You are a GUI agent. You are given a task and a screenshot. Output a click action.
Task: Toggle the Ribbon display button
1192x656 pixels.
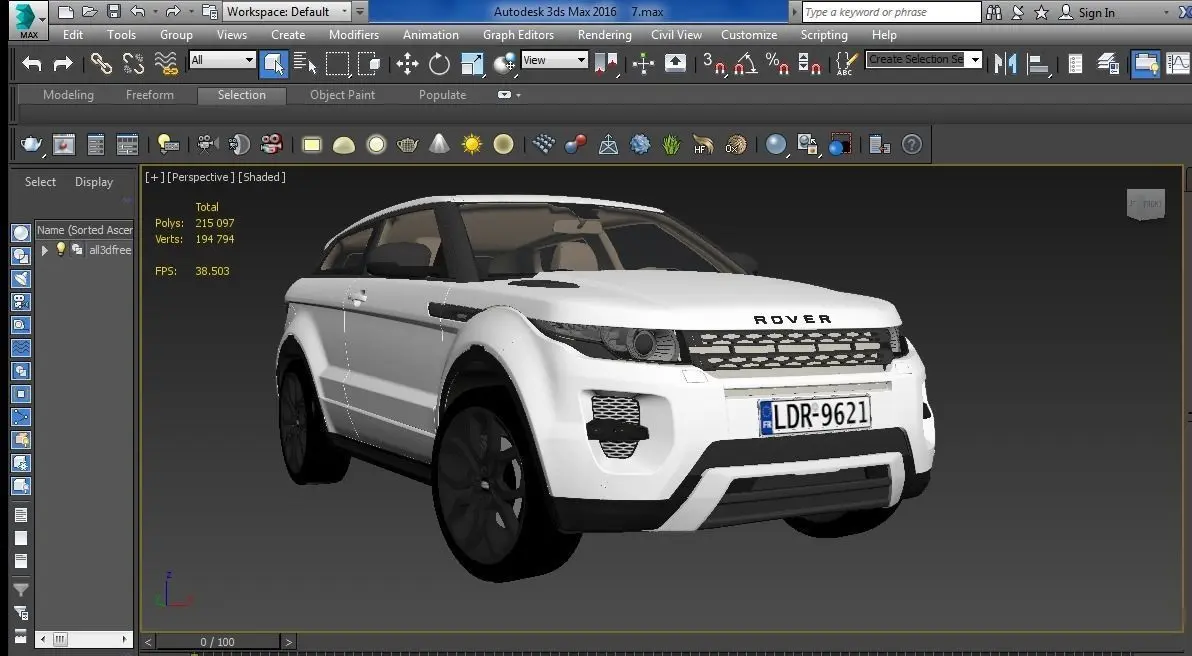[x=1146, y=64]
